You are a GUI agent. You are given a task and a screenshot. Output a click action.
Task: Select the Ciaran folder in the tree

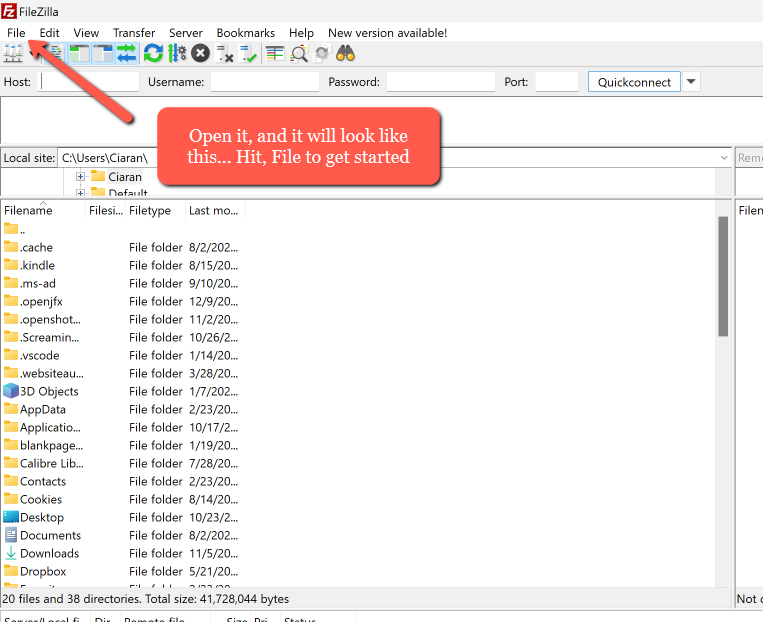tap(125, 177)
